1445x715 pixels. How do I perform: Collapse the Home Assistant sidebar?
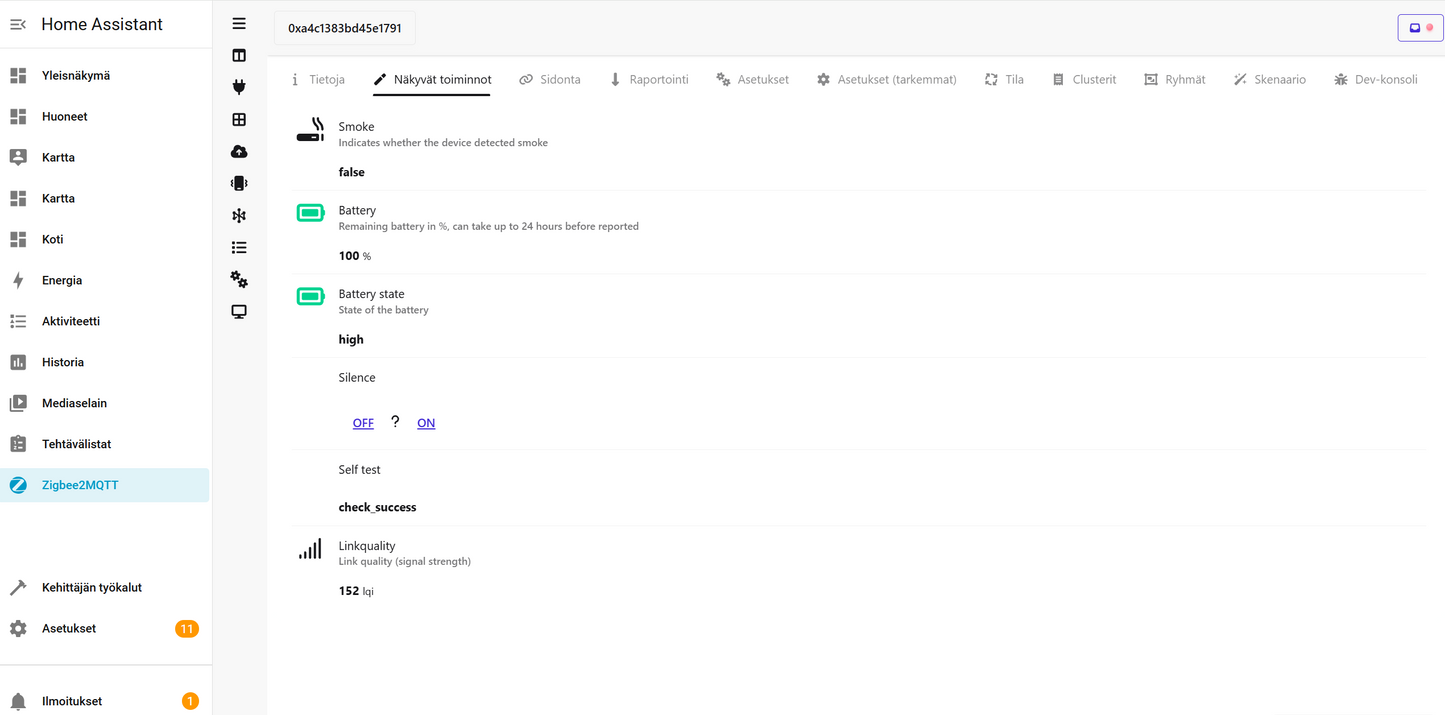coord(18,24)
